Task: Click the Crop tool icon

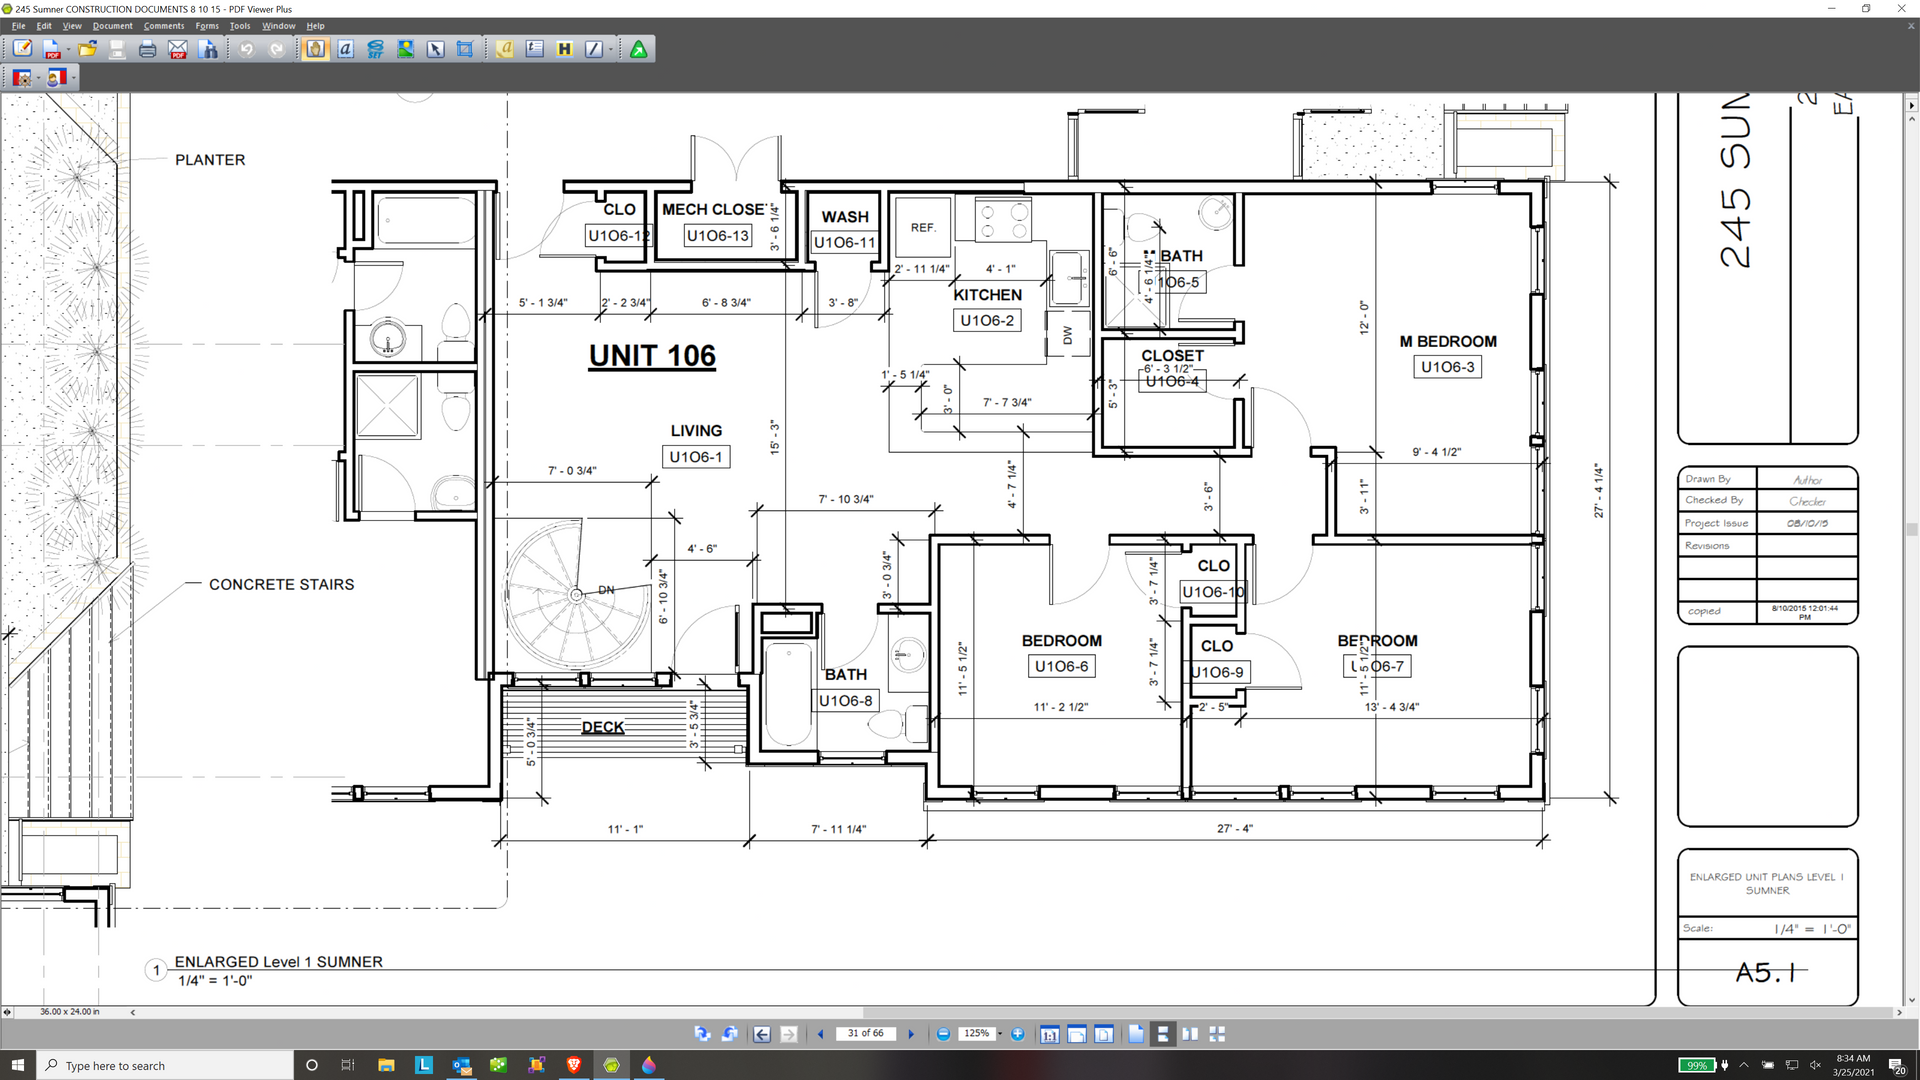Action: [465, 49]
